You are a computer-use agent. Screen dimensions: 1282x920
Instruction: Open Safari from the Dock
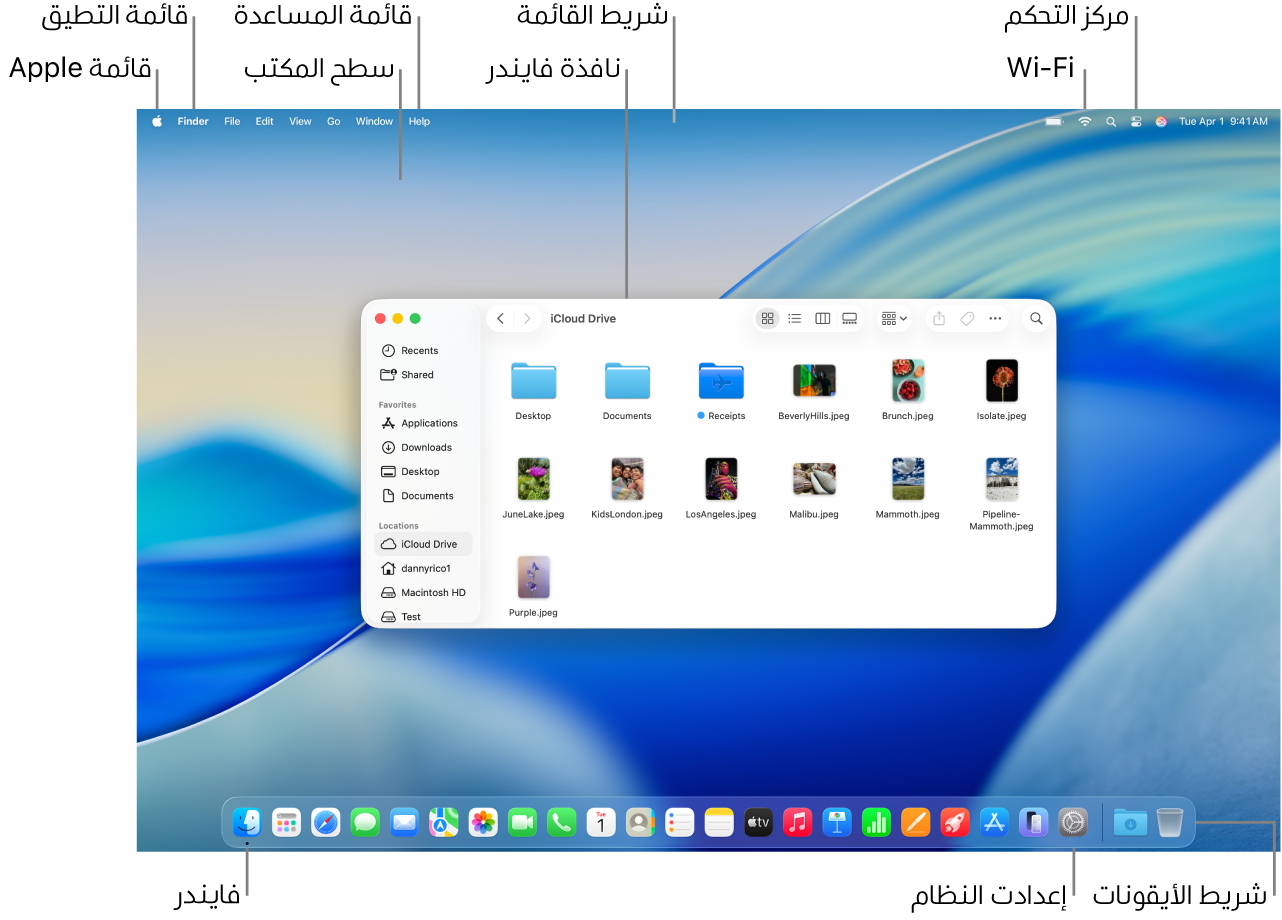[326, 822]
